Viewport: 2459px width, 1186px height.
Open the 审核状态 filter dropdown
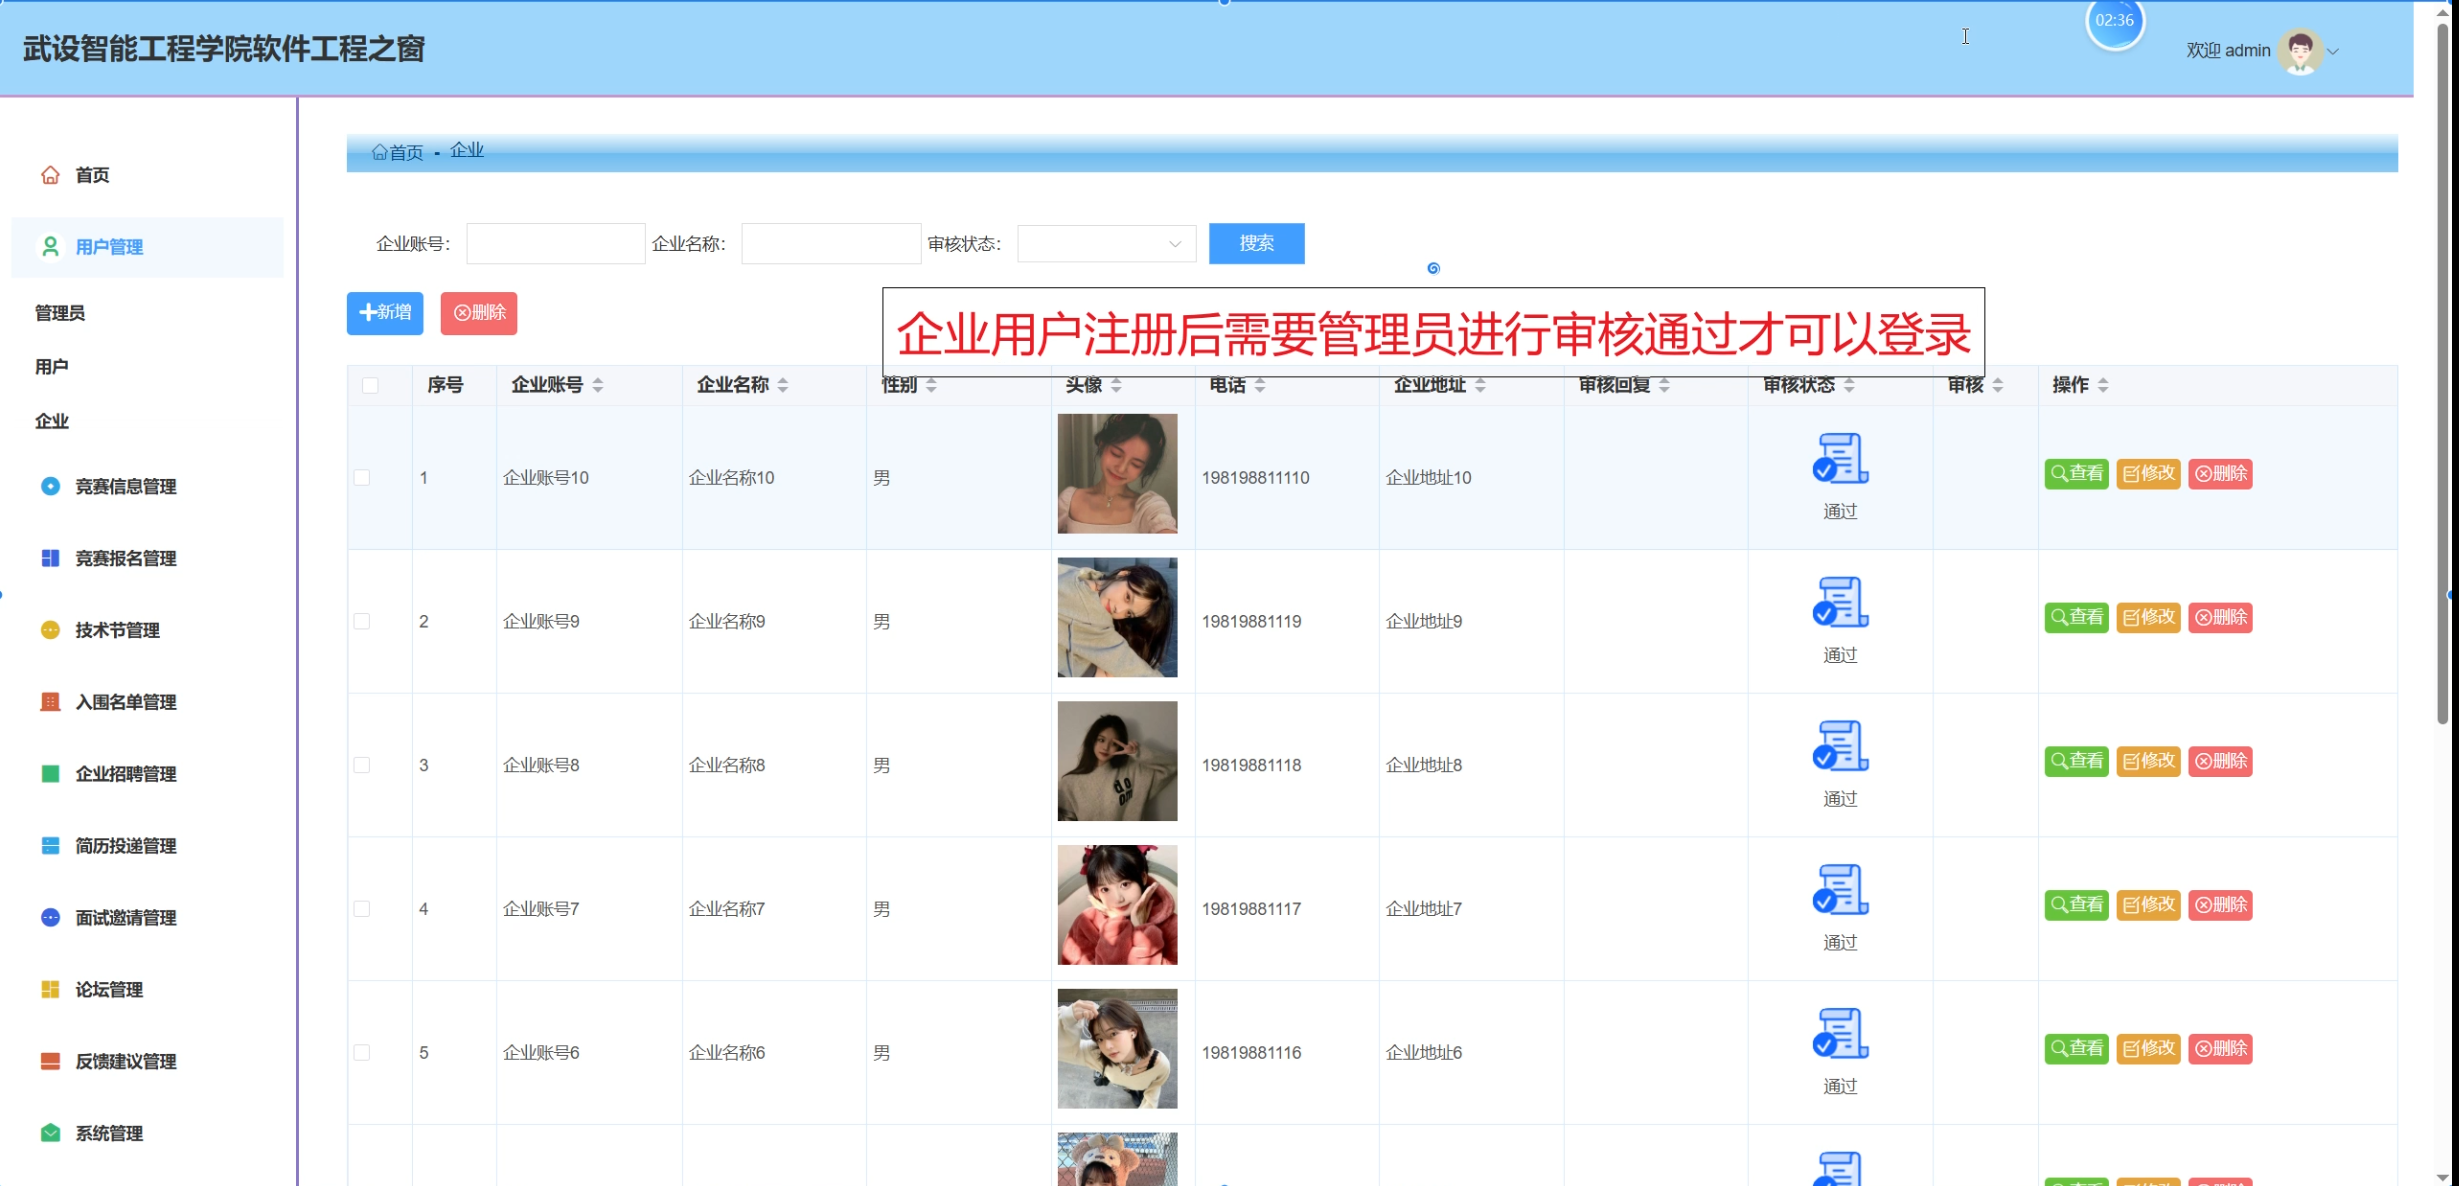[1106, 244]
